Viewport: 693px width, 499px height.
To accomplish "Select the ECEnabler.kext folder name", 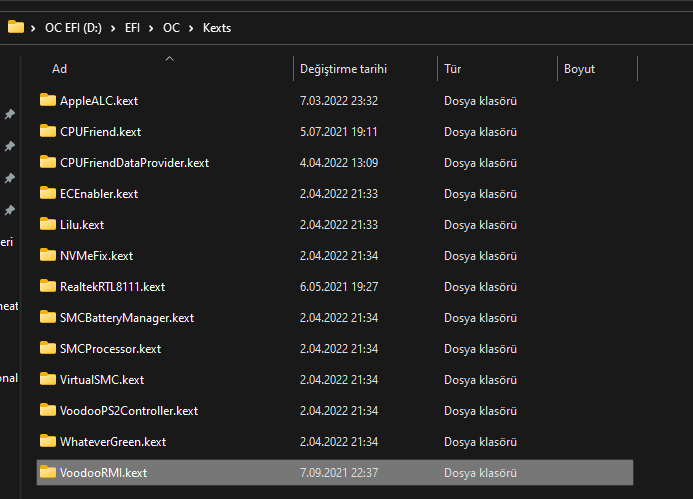I will click(99, 193).
